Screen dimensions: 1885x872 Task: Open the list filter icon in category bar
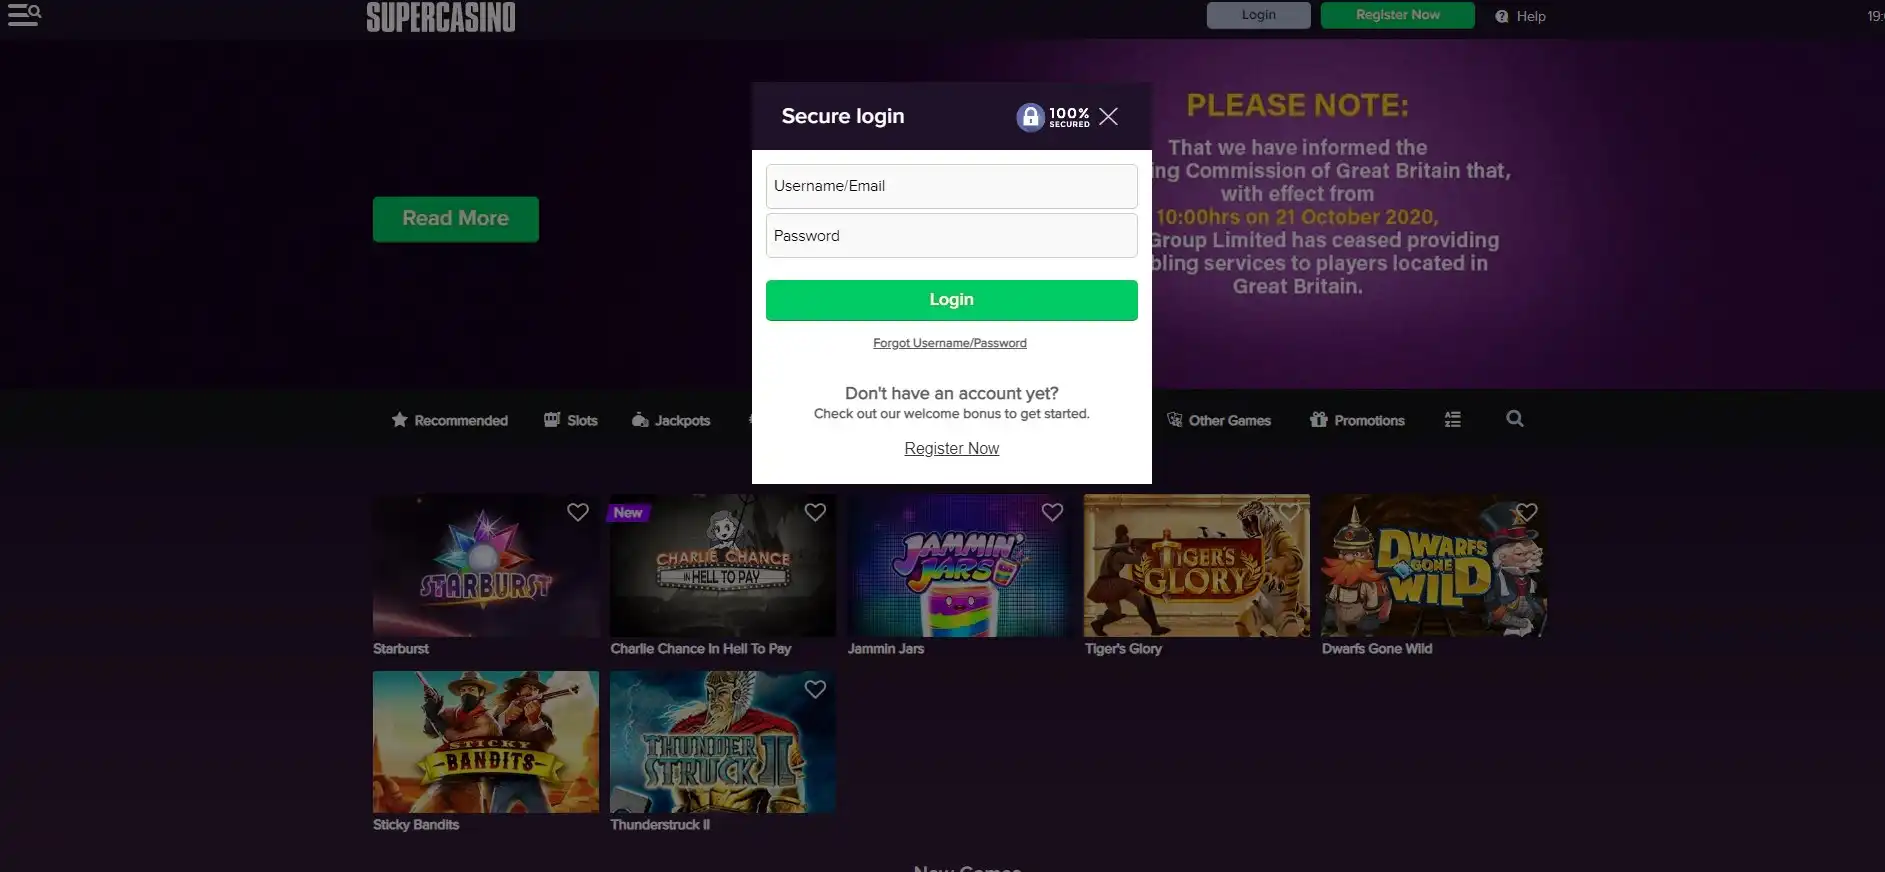[x=1453, y=420]
